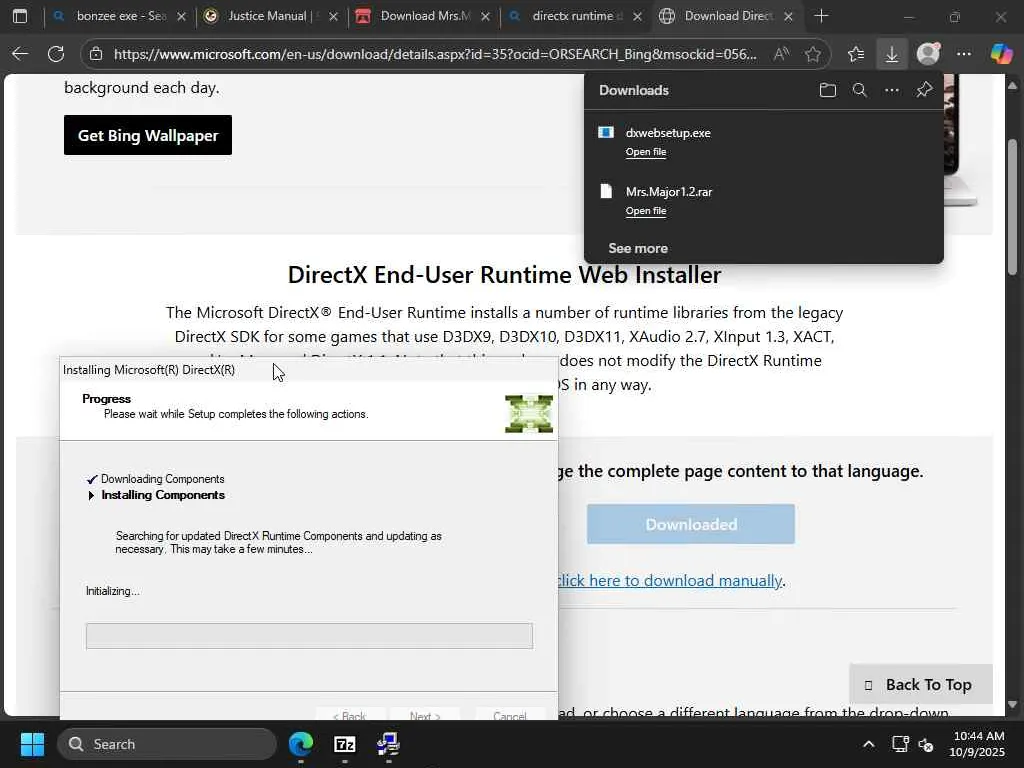Open the browser profile avatar

[928, 54]
